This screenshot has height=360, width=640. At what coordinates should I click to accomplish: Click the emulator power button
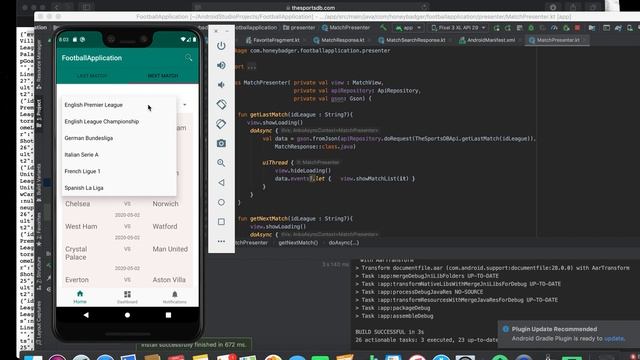(221, 46)
